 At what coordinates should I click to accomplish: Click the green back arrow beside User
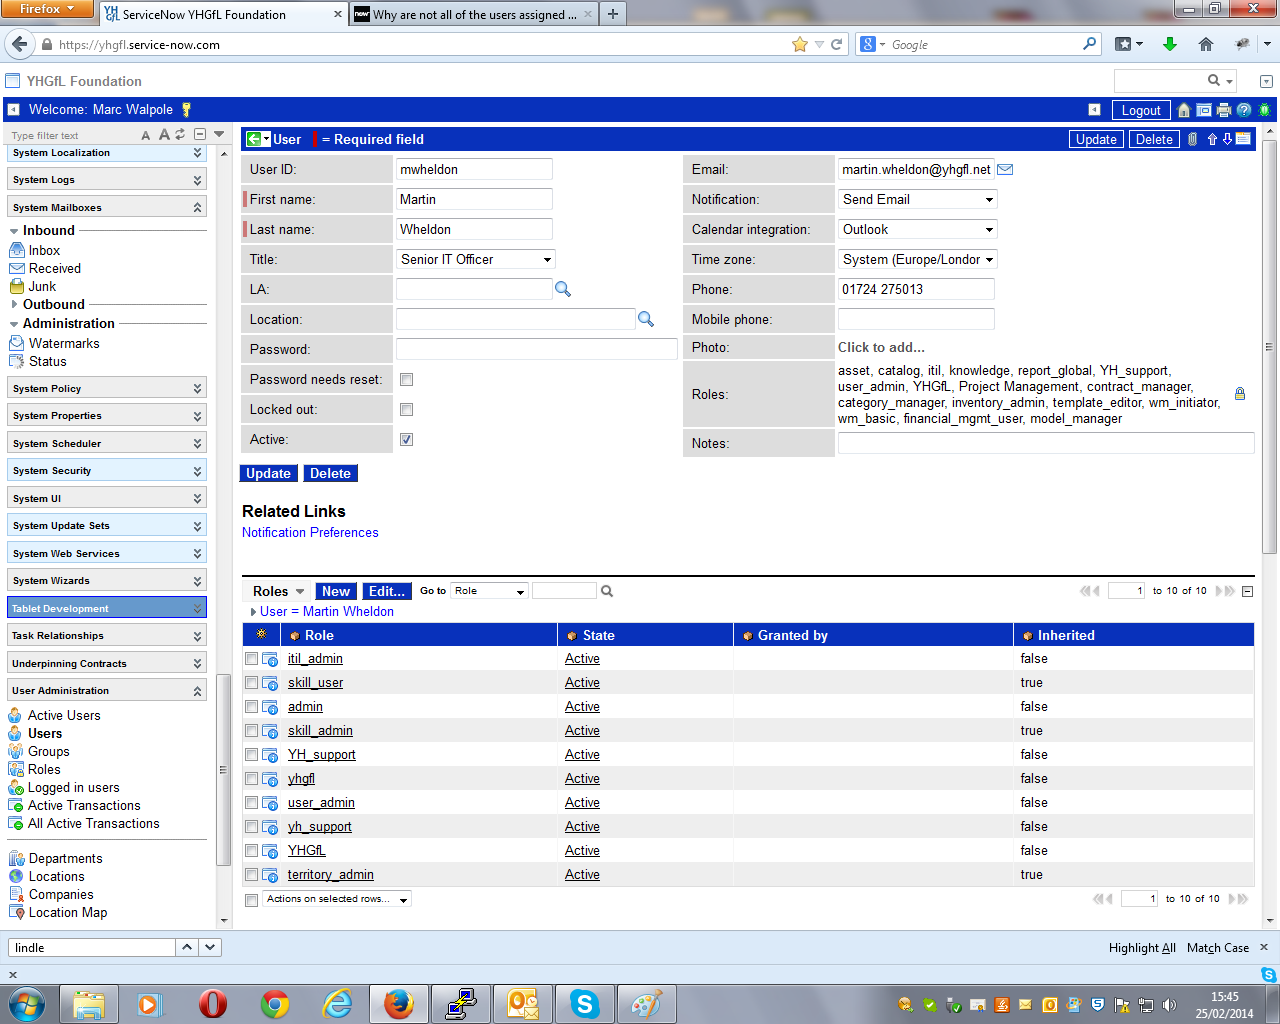(x=254, y=139)
